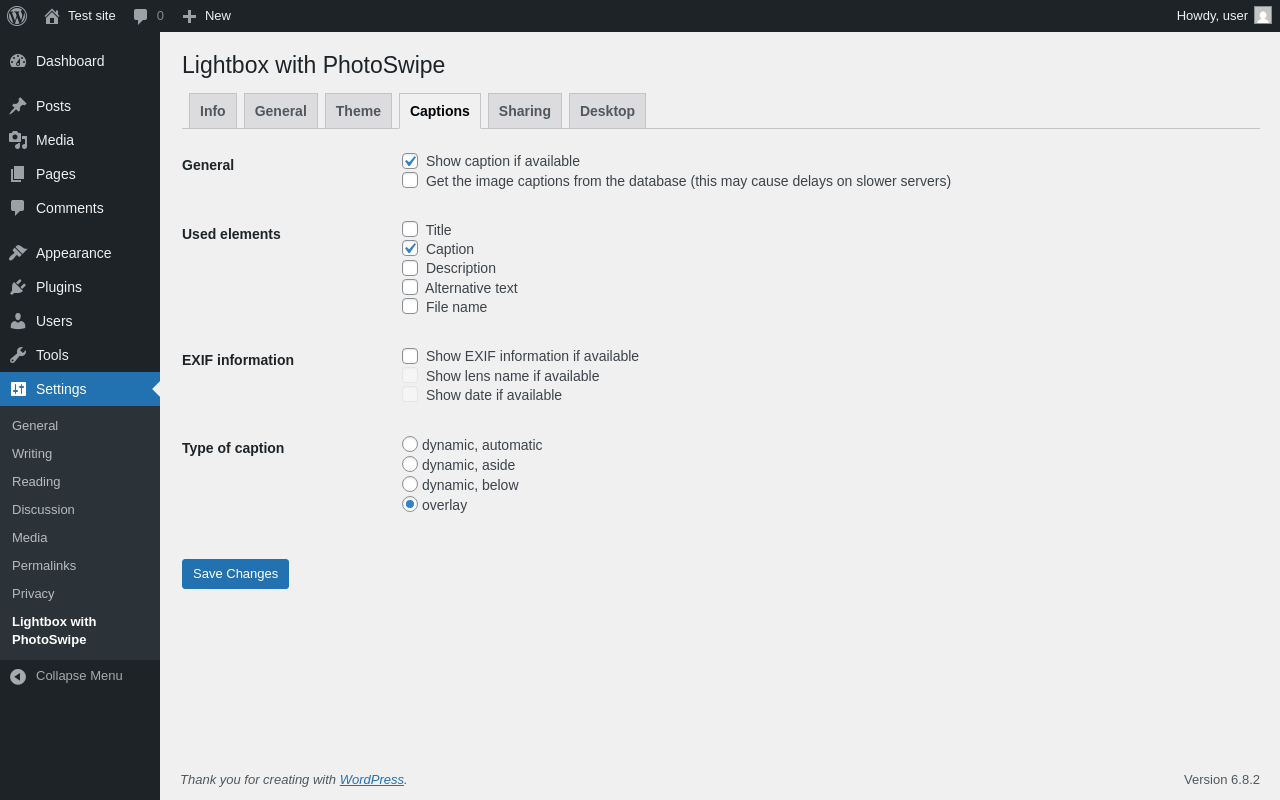Screen dimensions: 1280x800
Task: Click the Users person icon
Action: pos(18,321)
